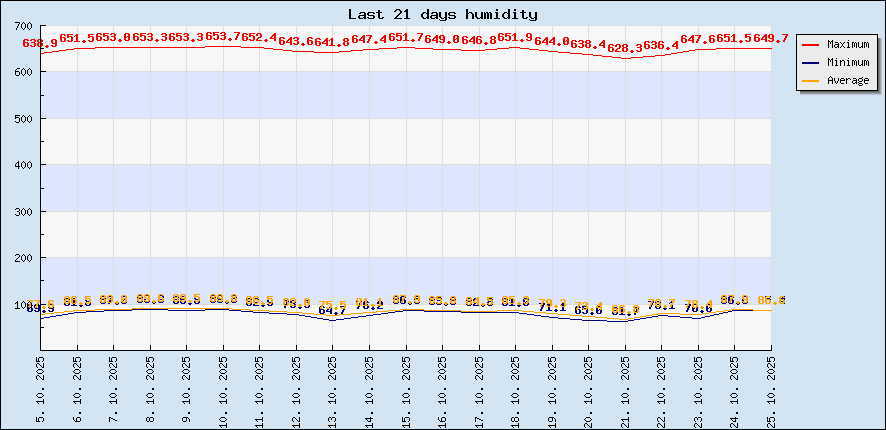
Task: Select the Maximum legend label
Action: [848, 45]
